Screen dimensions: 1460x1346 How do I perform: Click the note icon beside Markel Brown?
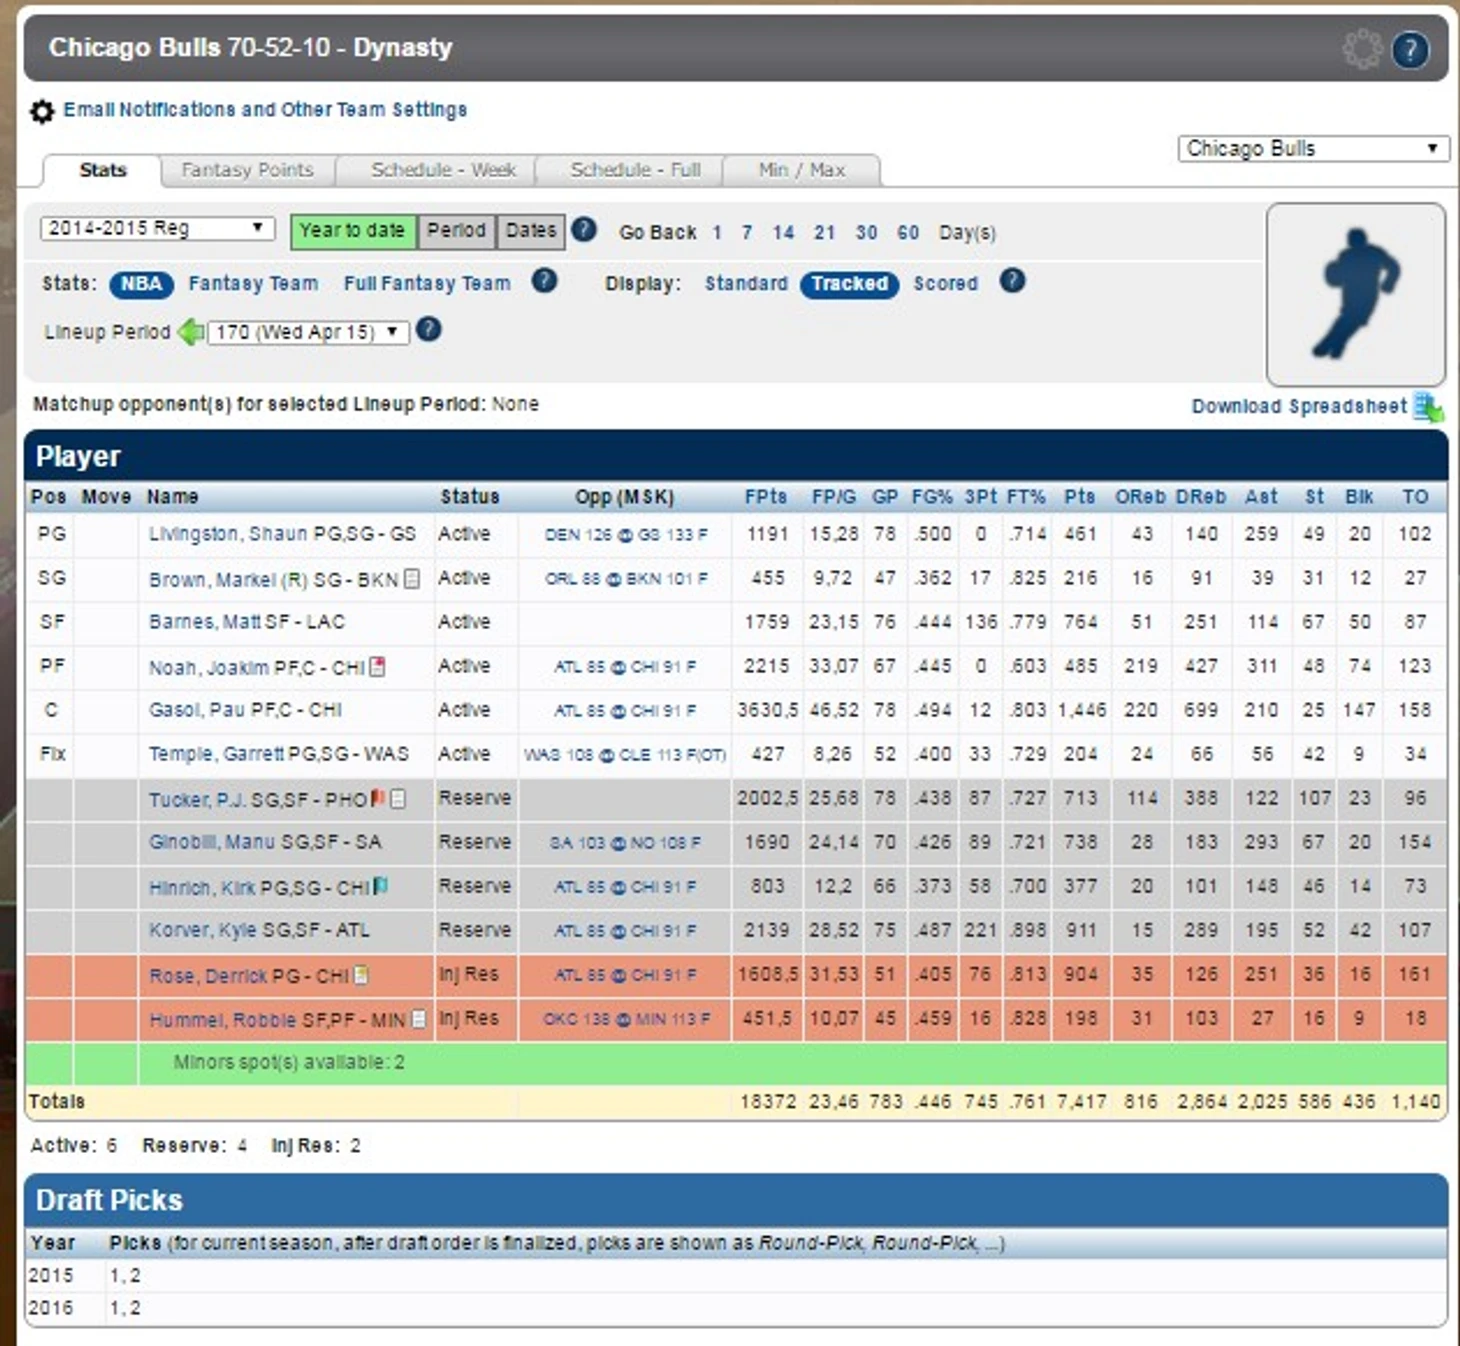[411, 579]
